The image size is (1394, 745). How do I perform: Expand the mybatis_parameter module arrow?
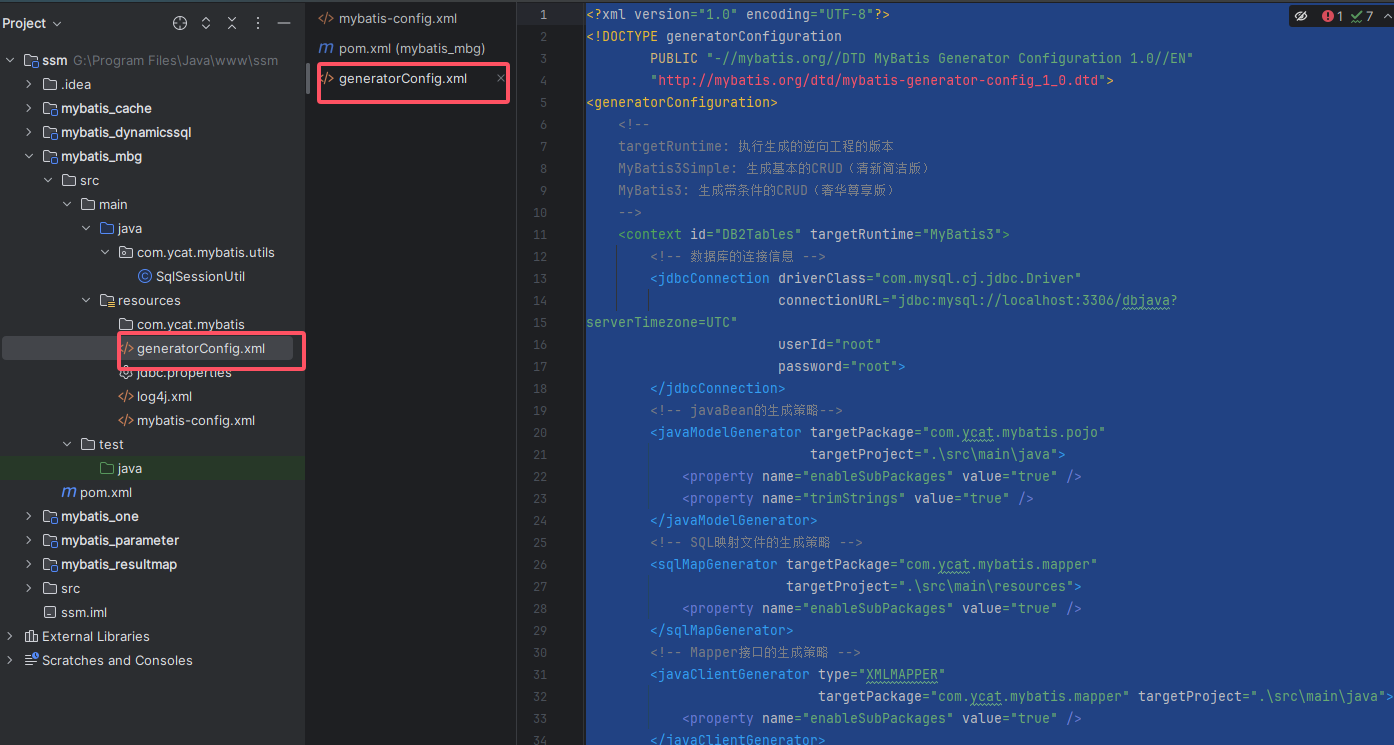(x=29, y=540)
